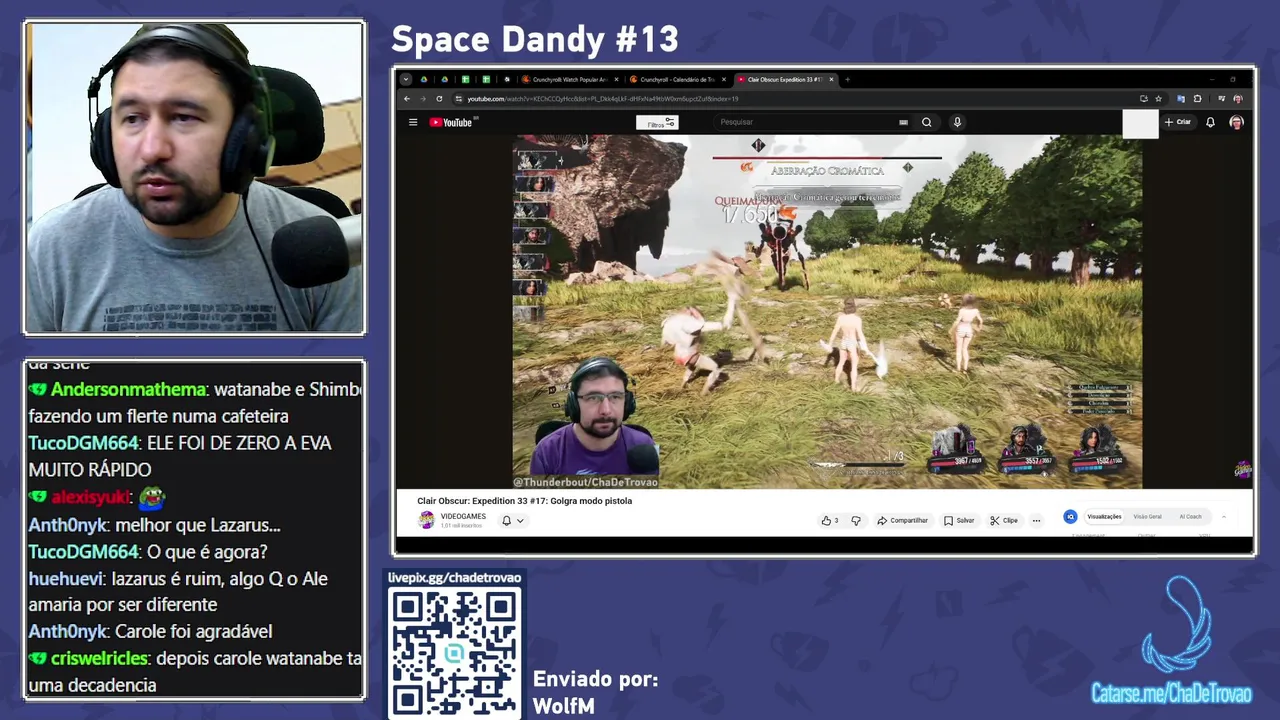1280x720 pixels.
Task: Close the Crunchyroll Watch Popular Anime tab
Action: pos(616,79)
